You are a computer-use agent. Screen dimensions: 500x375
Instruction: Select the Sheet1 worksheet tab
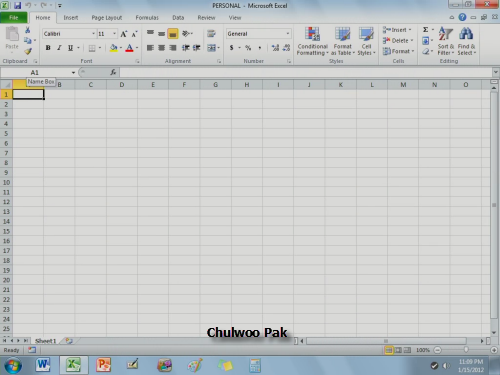point(46,341)
